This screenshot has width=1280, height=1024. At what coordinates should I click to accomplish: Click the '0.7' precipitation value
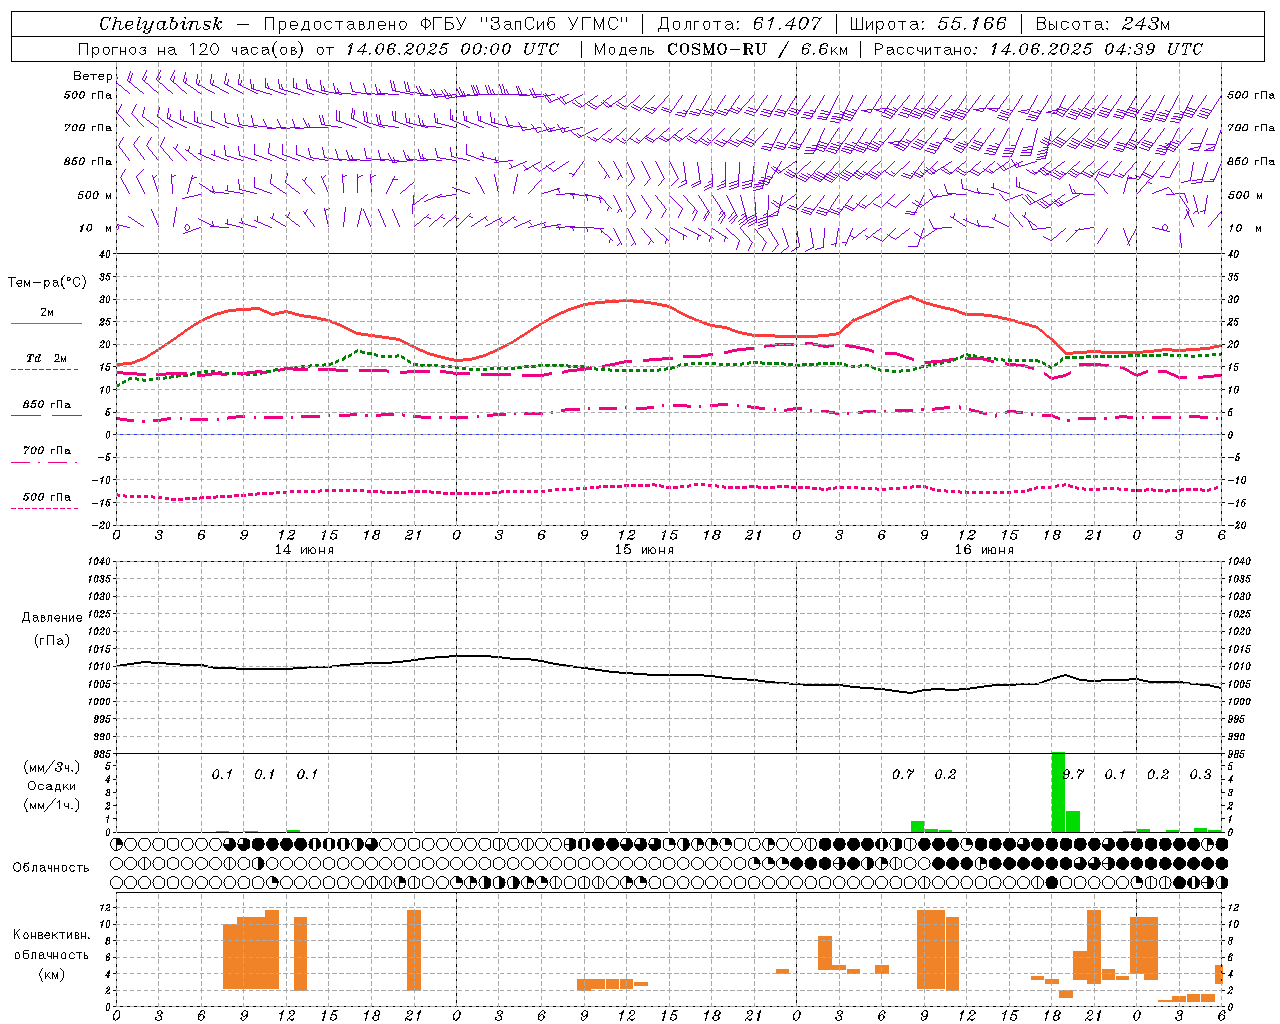pyautogui.click(x=903, y=775)
